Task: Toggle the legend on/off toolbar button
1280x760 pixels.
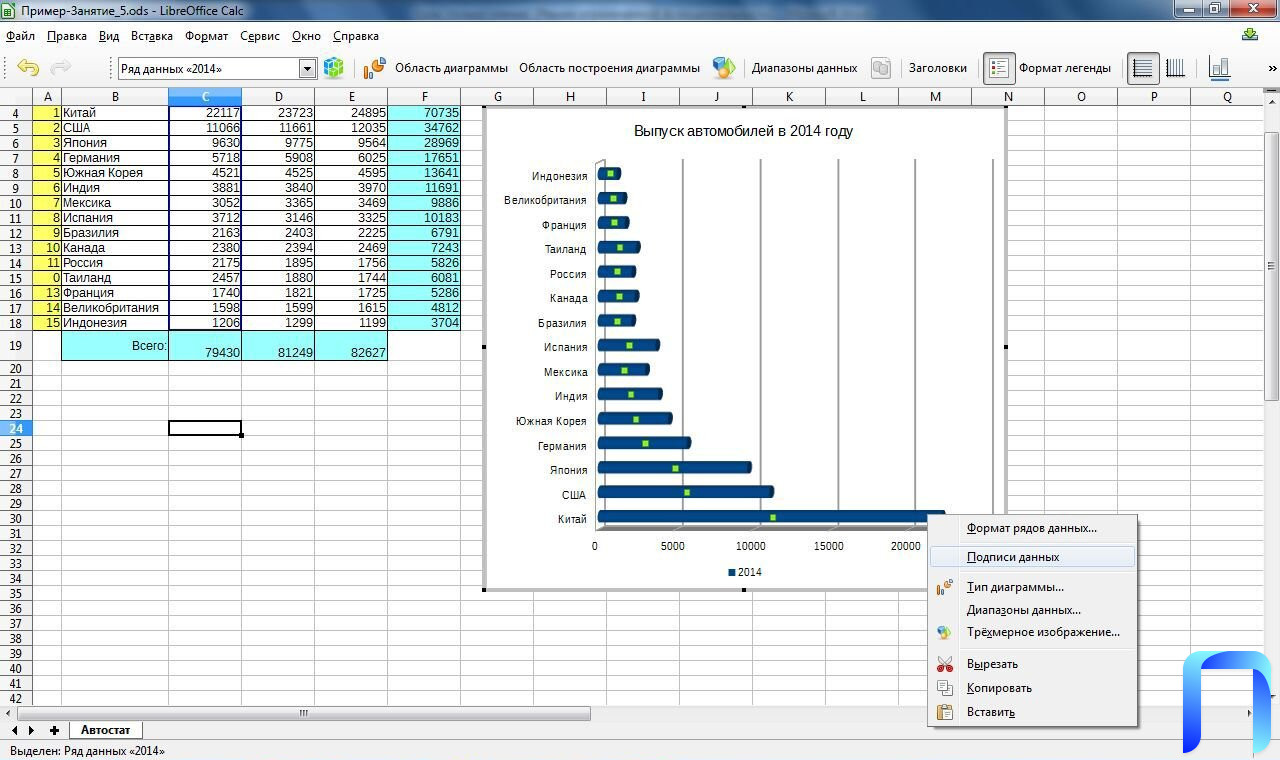Action: click(x=998, y=68)
